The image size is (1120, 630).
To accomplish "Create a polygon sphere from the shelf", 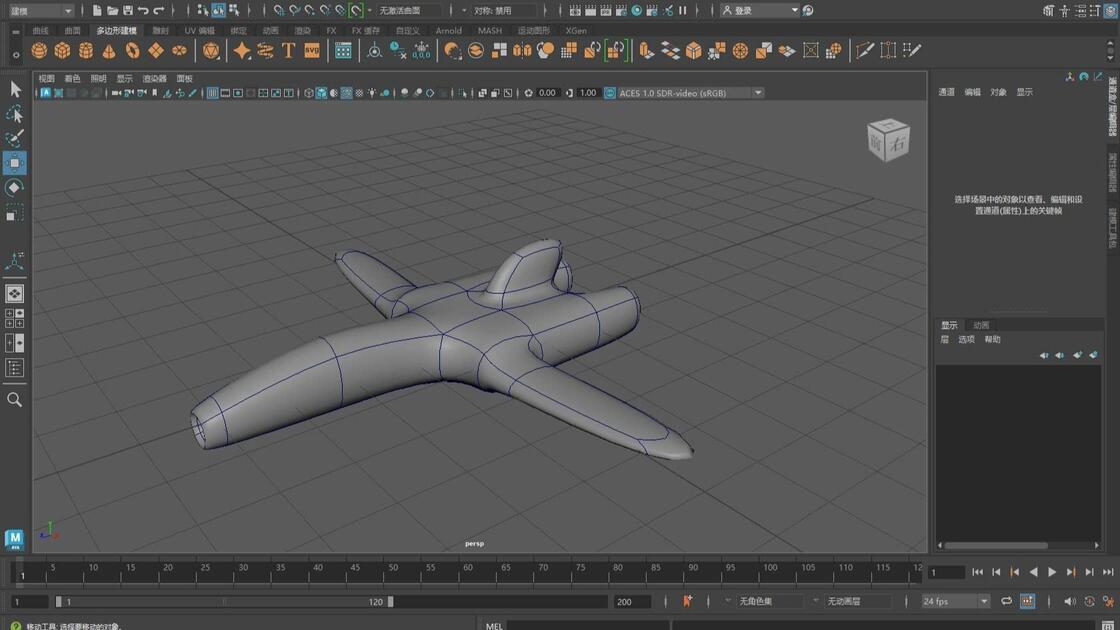I will (x=39, y=51).
